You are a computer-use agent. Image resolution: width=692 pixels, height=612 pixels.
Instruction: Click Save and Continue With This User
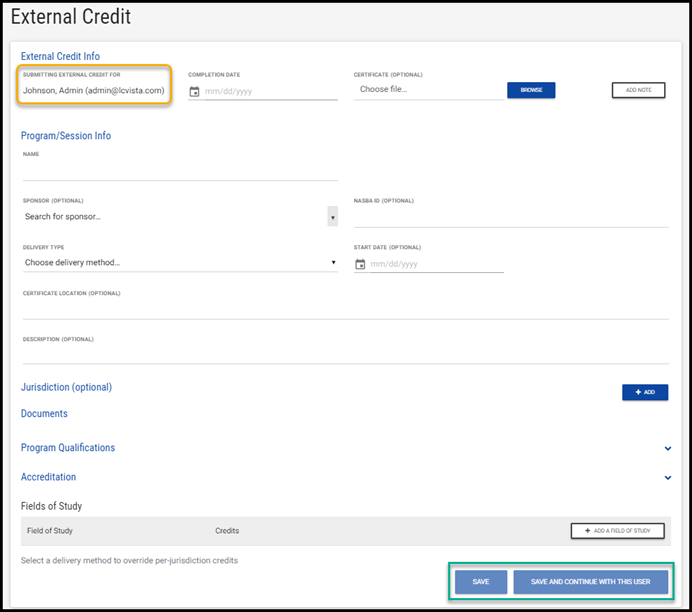(x=590, y=582)
